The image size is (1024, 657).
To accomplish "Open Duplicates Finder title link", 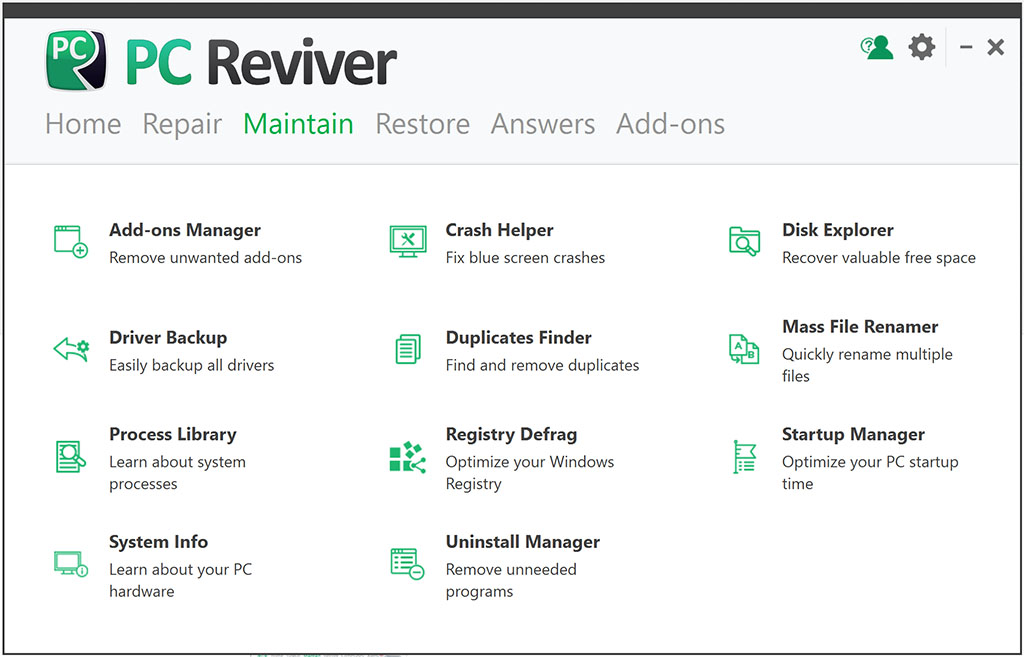I will [x=519, y=338].
